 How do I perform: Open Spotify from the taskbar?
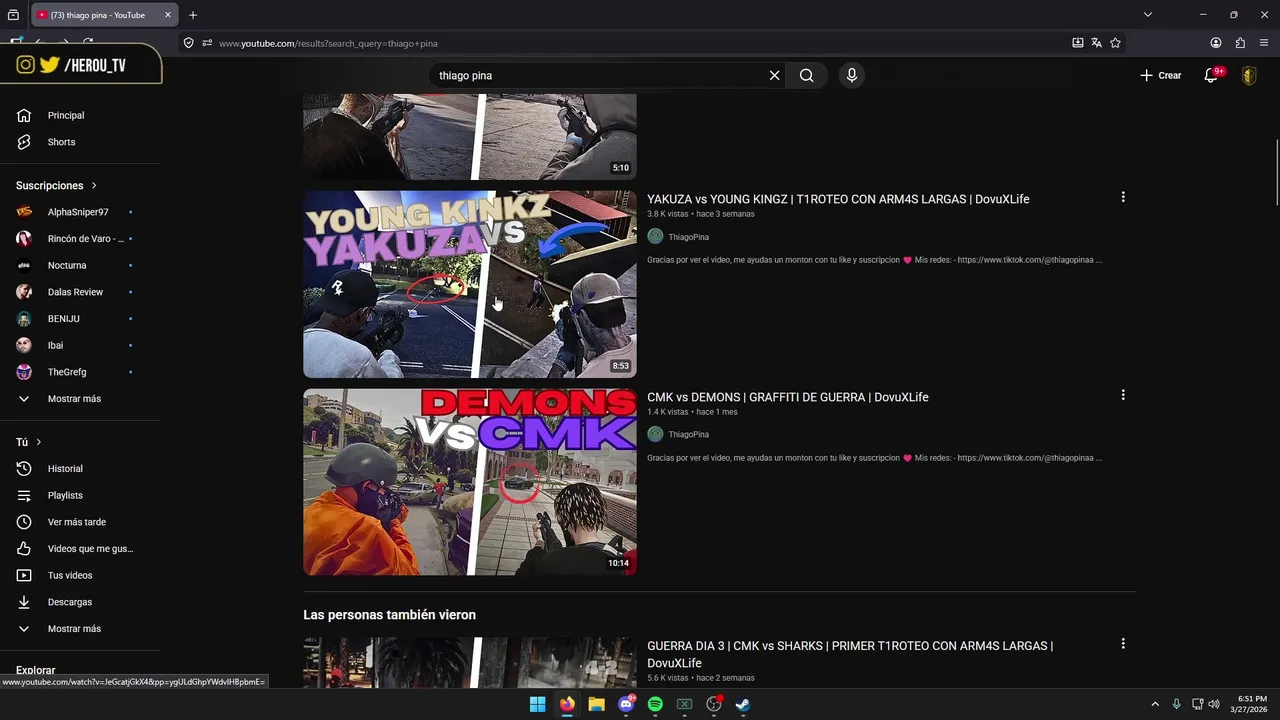coord(655,704)
